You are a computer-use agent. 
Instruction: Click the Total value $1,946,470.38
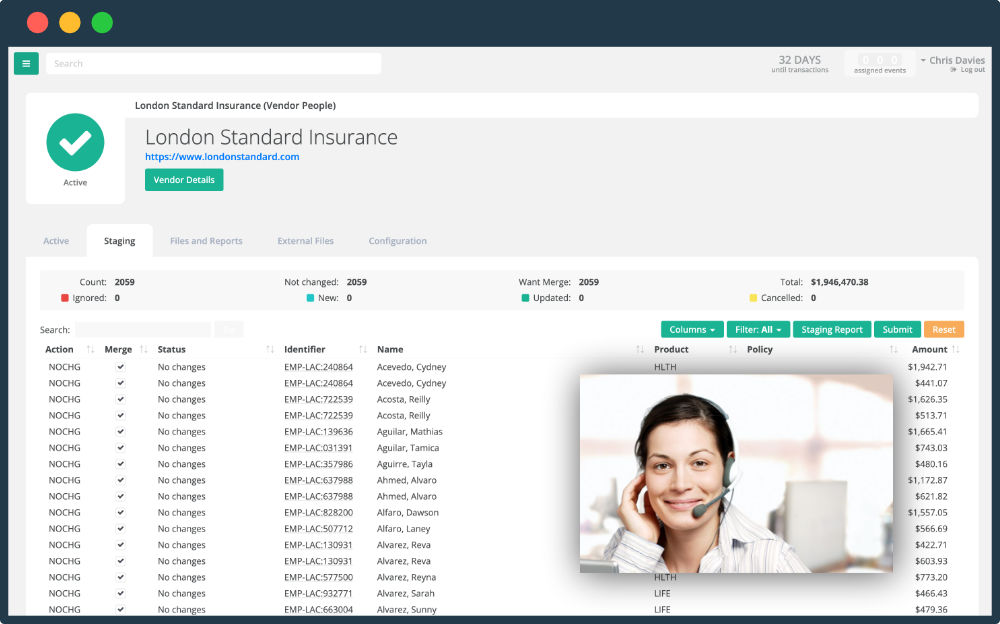click(x=839, y=282)
